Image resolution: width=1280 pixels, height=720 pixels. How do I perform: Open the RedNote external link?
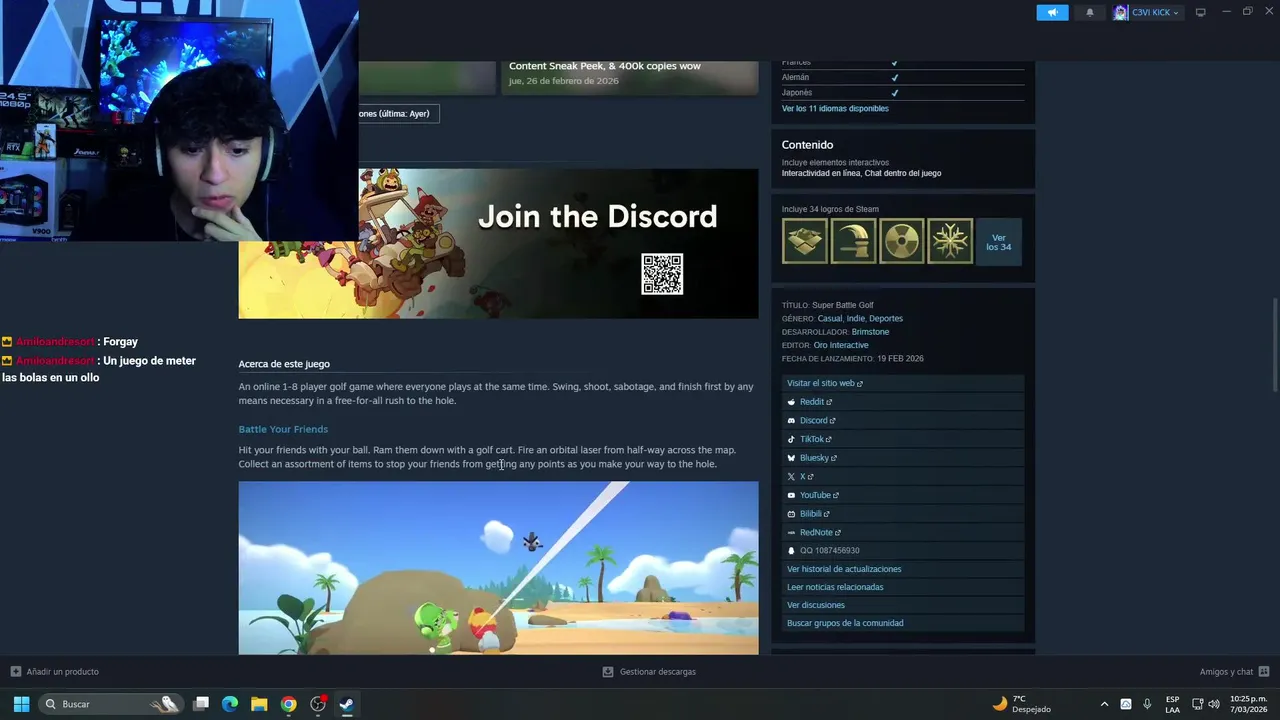[x=903, y=532]
